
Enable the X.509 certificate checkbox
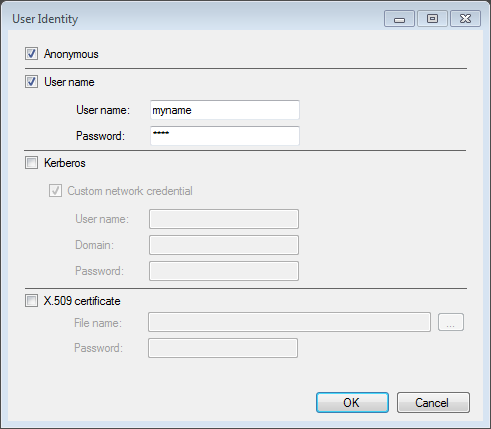click(31, 301)
